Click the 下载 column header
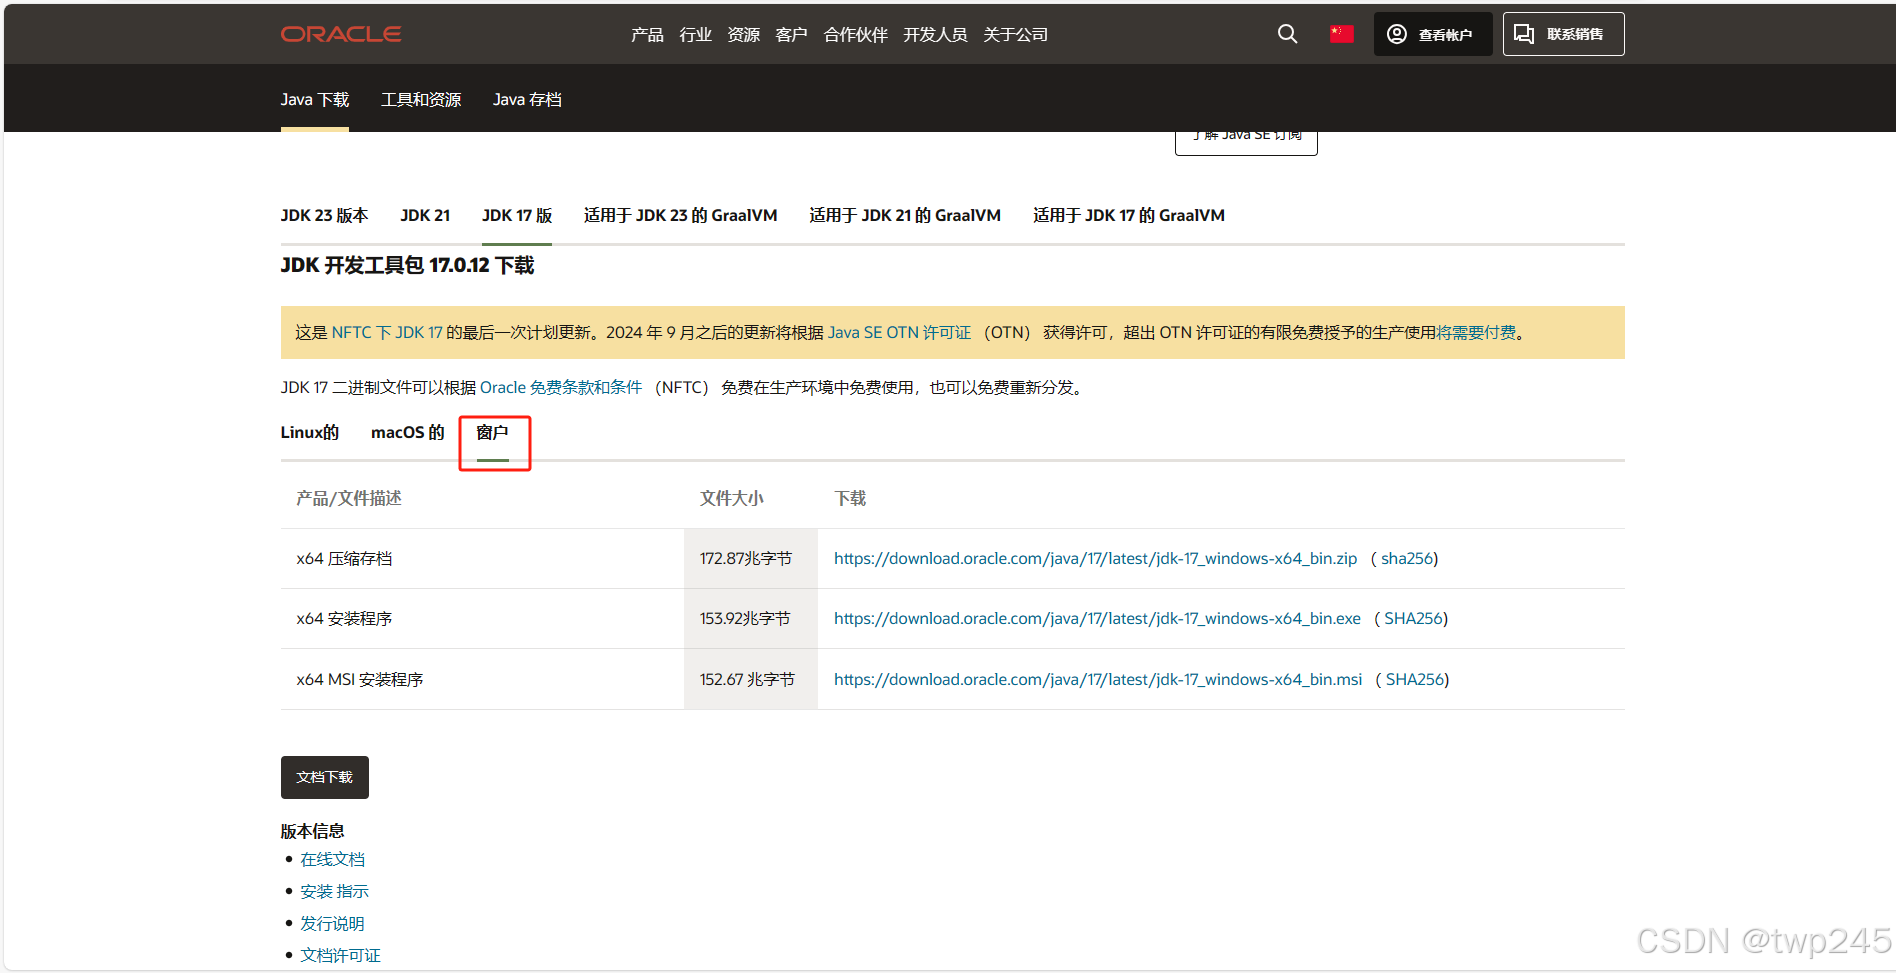This screenshot has width=1896, height=973. click(850, 498)
